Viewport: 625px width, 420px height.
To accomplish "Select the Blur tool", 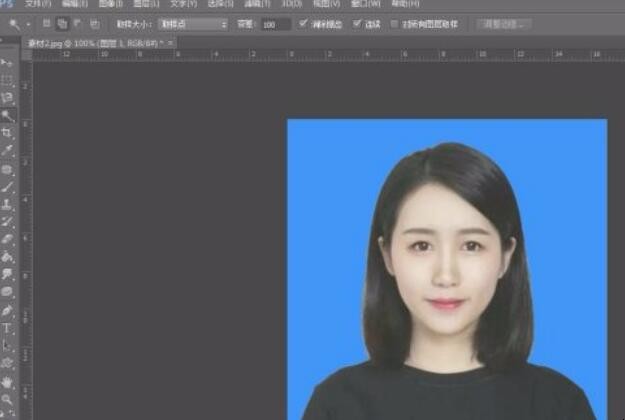I will [7, 274].
